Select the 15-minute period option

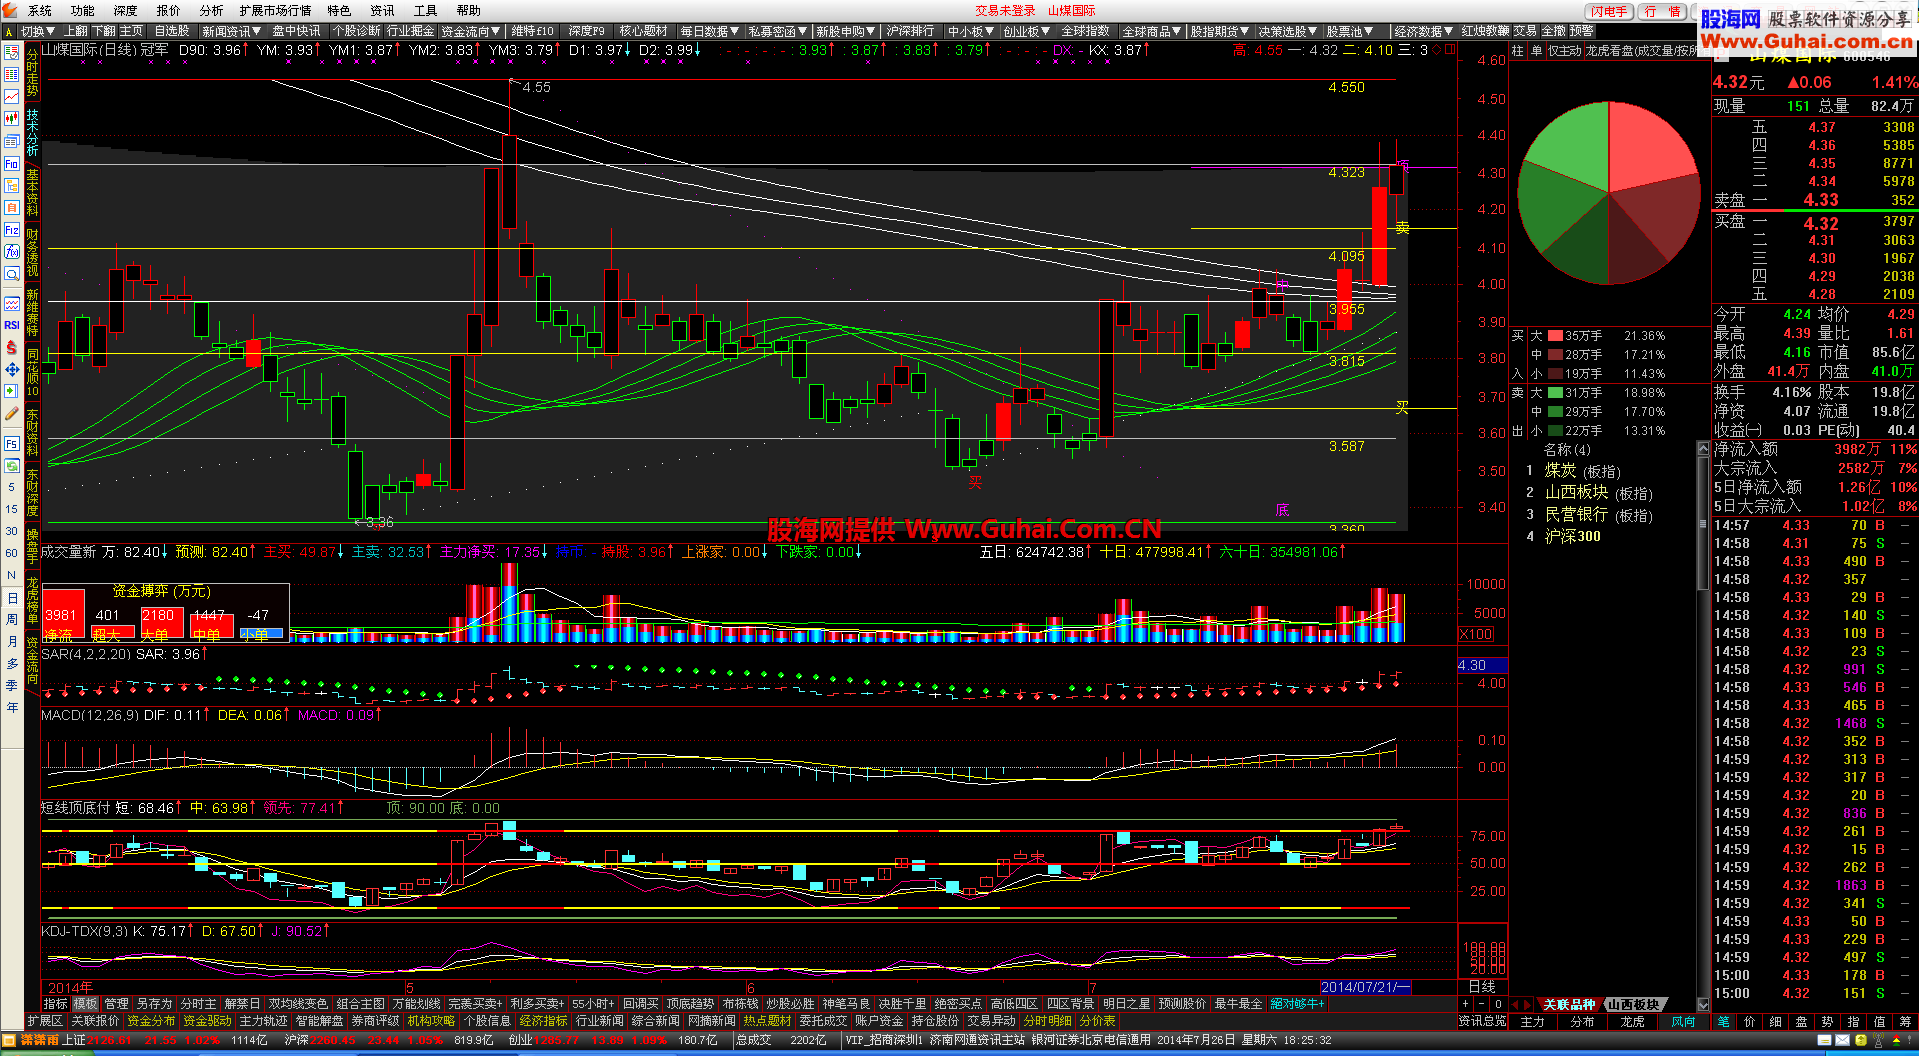click(11, 509)
